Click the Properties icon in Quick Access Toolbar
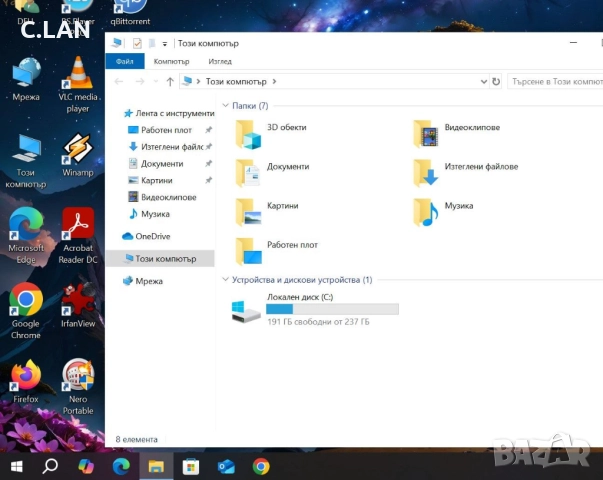Viewport: 603px width, 480px height. click(x=137, y=43)
